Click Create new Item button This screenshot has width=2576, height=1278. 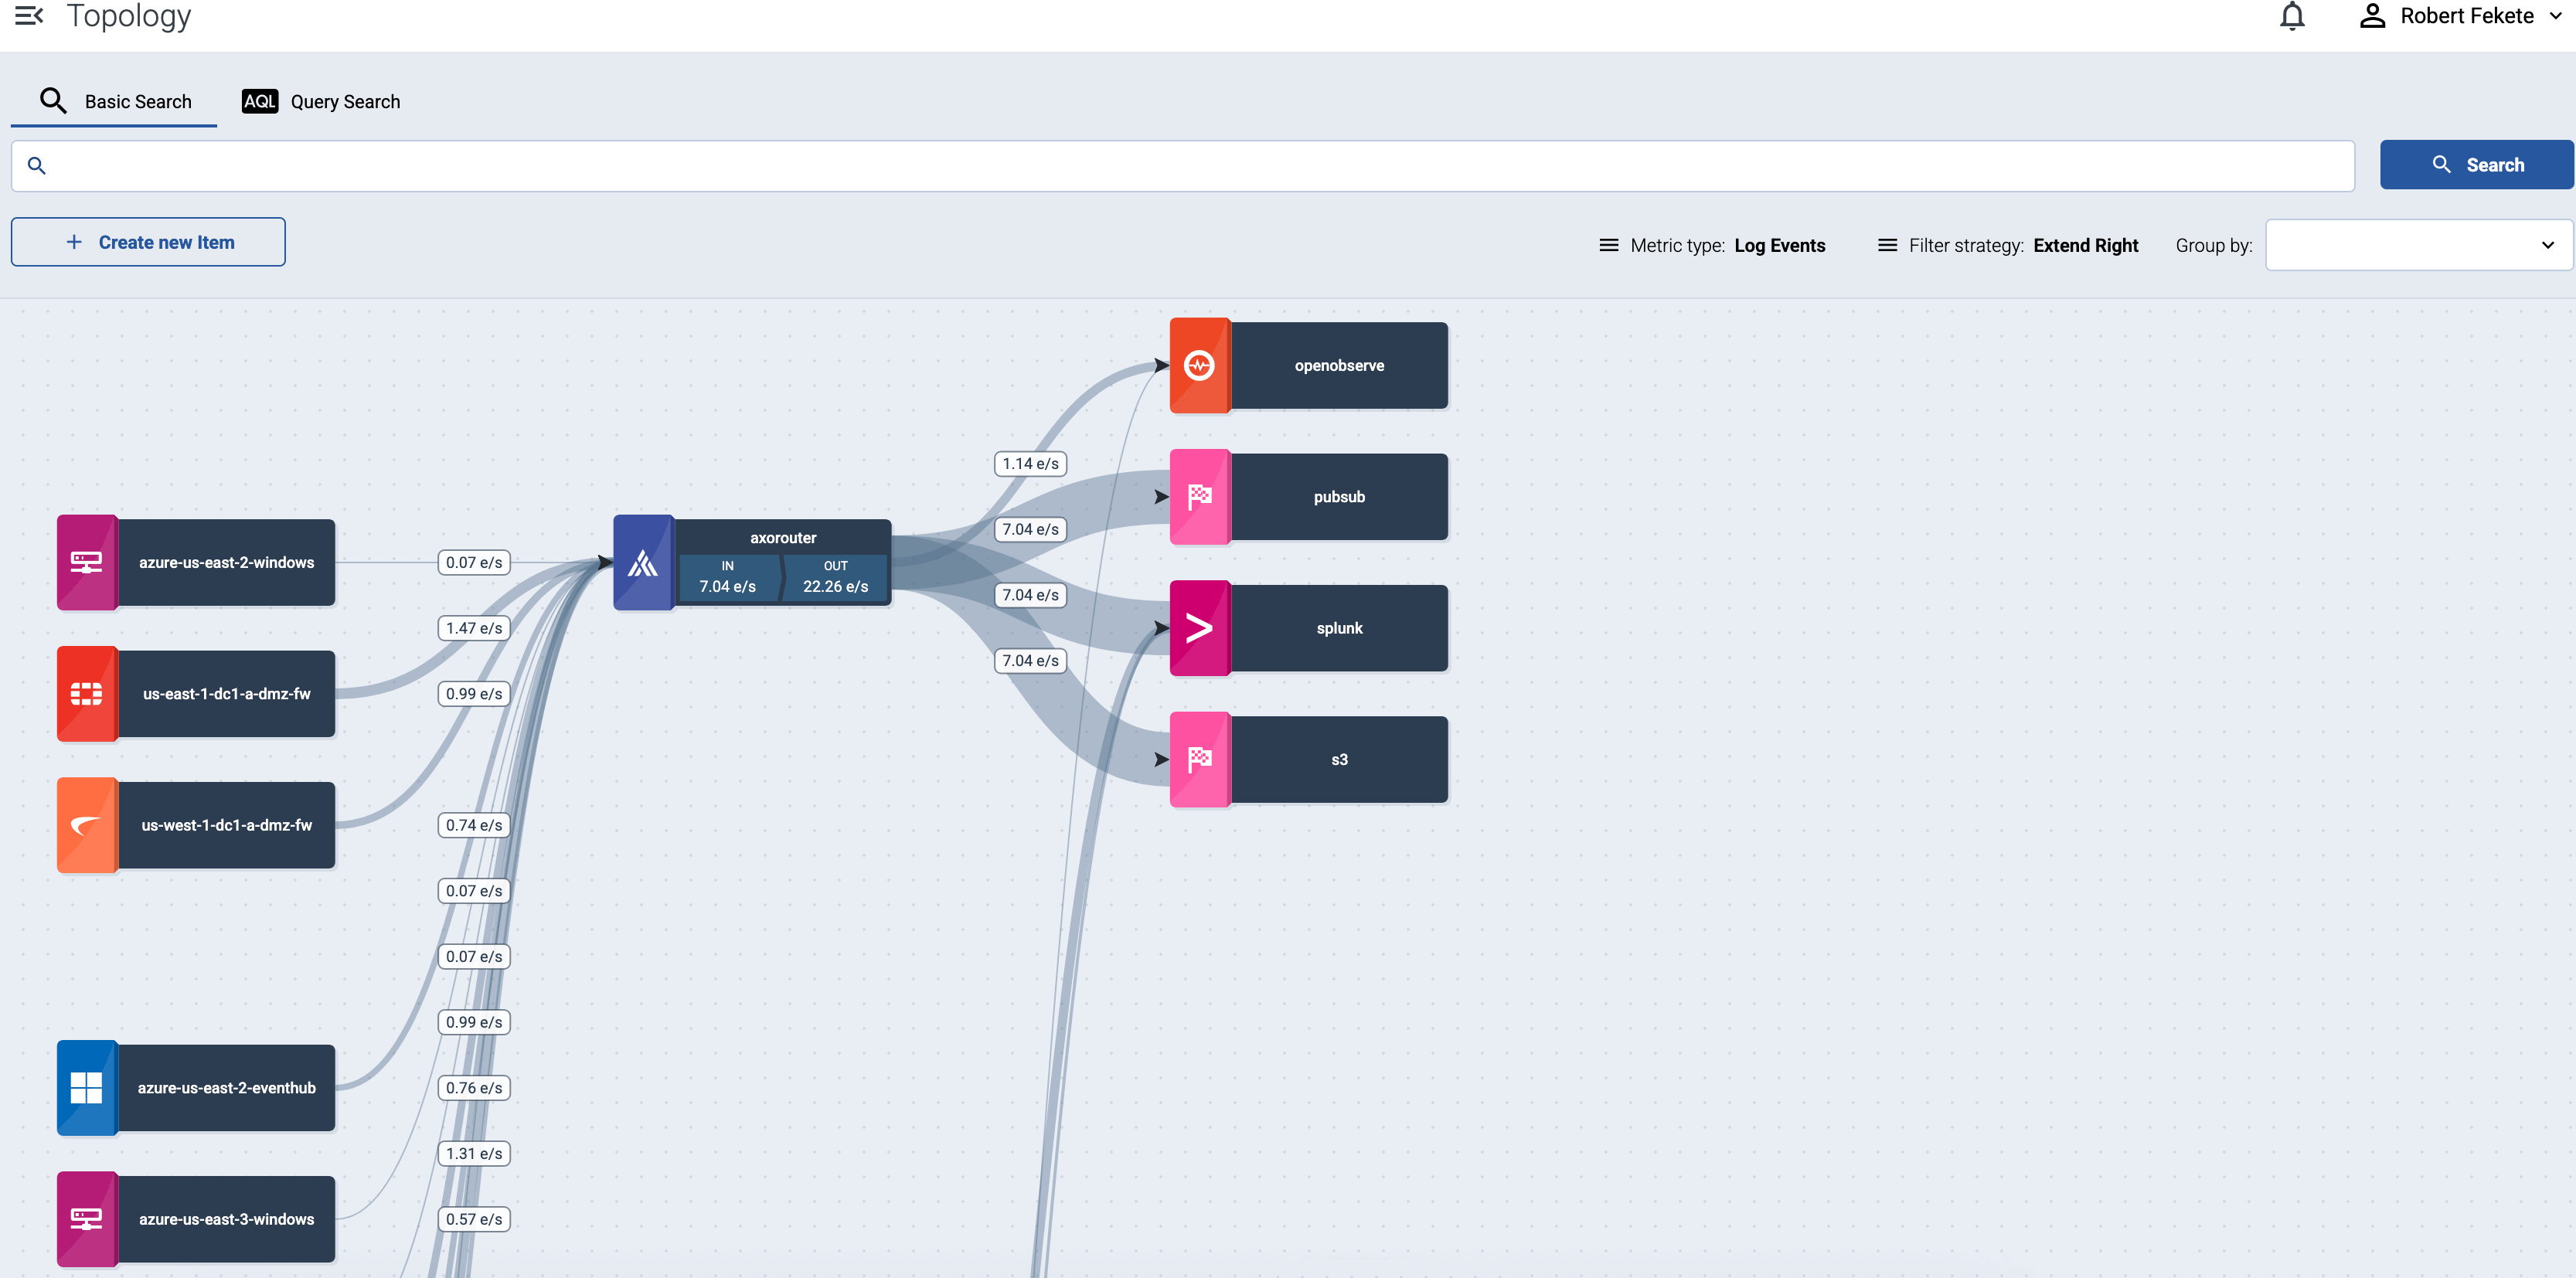point(148,242)
